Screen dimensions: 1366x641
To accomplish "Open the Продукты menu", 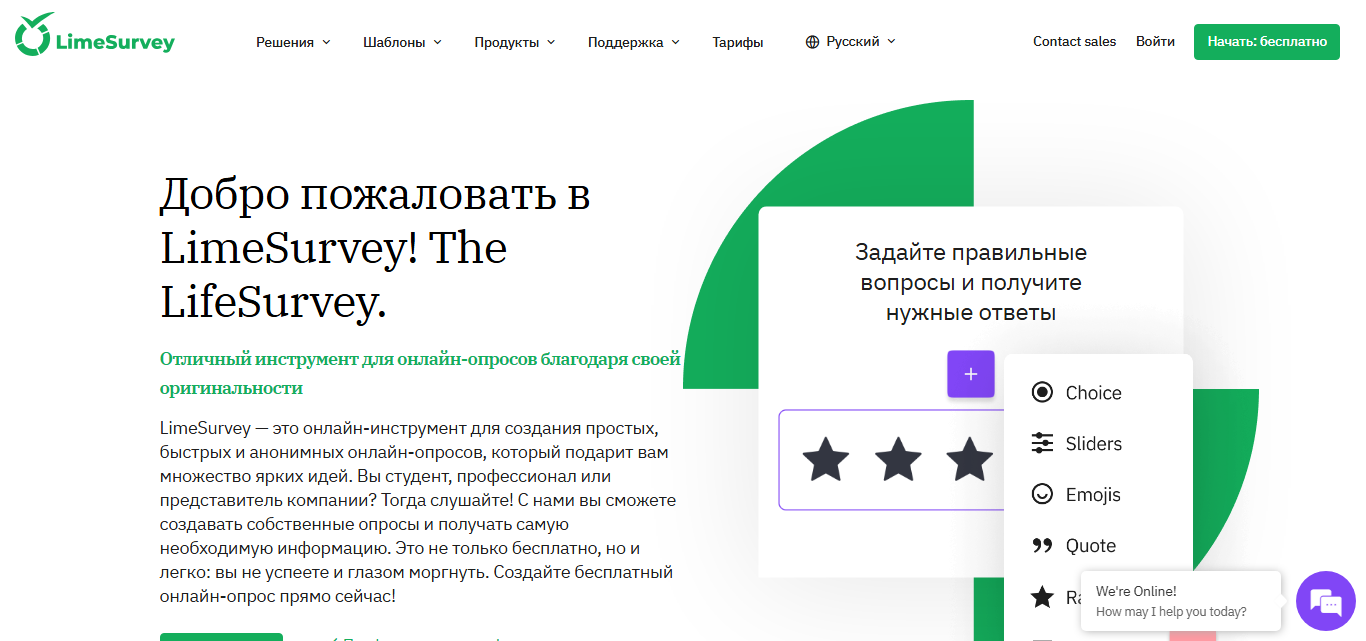I will [x=507, y=42].
